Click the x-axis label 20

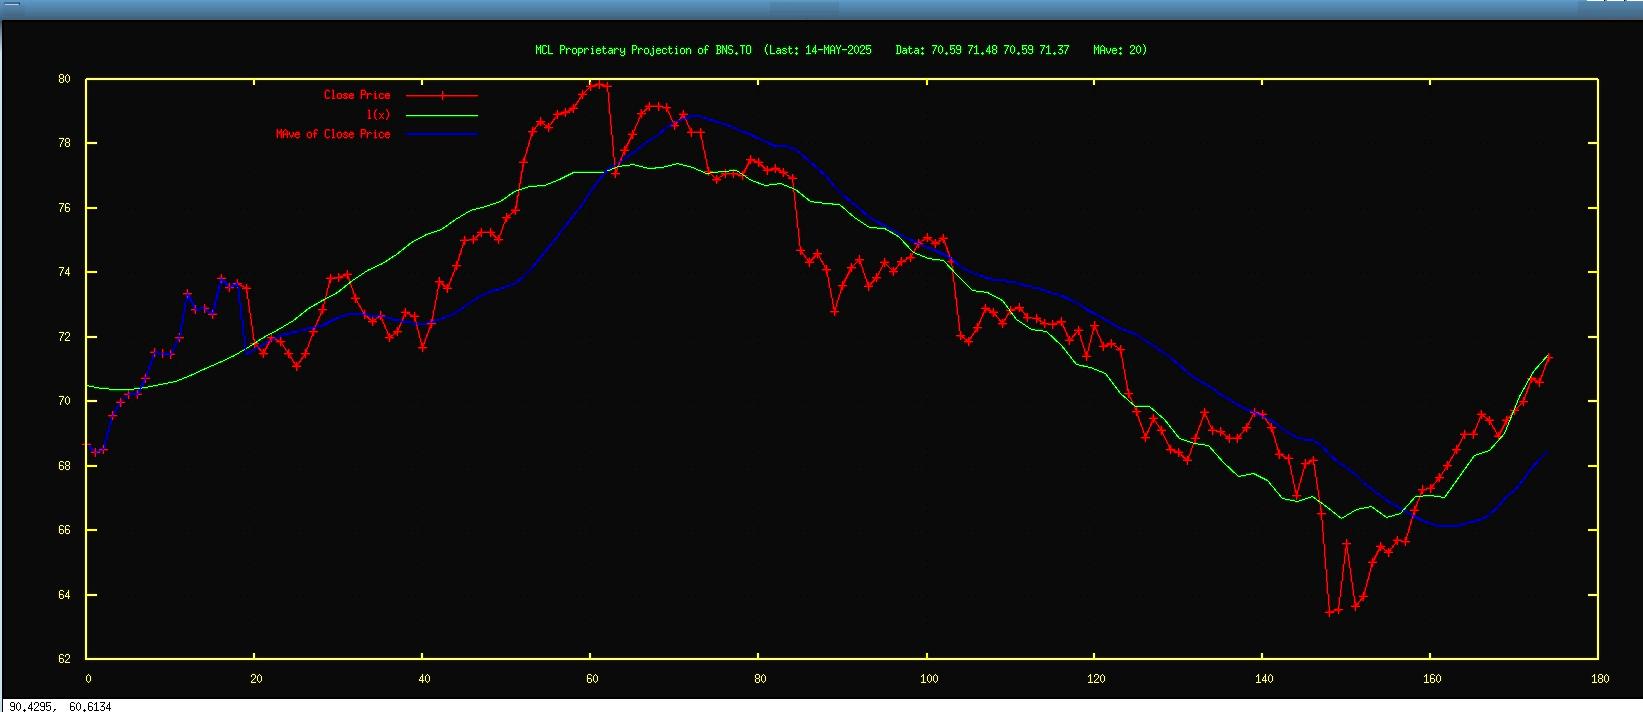point(255,679)
